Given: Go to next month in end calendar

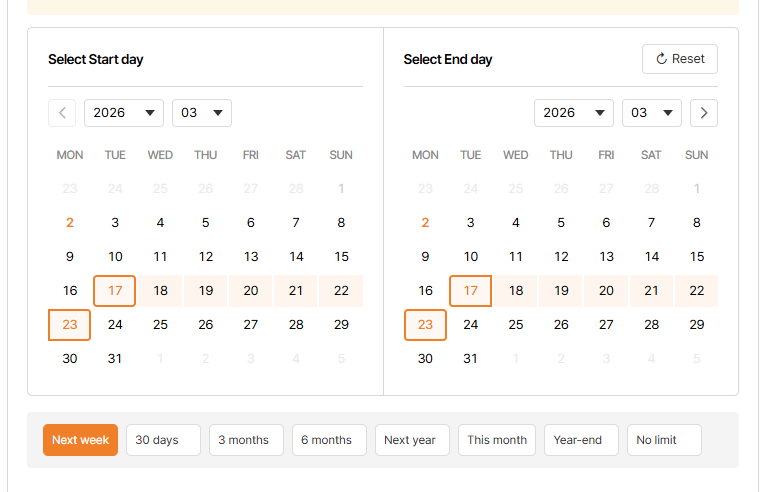Looking at the screenshot, I should pos(704,113).
